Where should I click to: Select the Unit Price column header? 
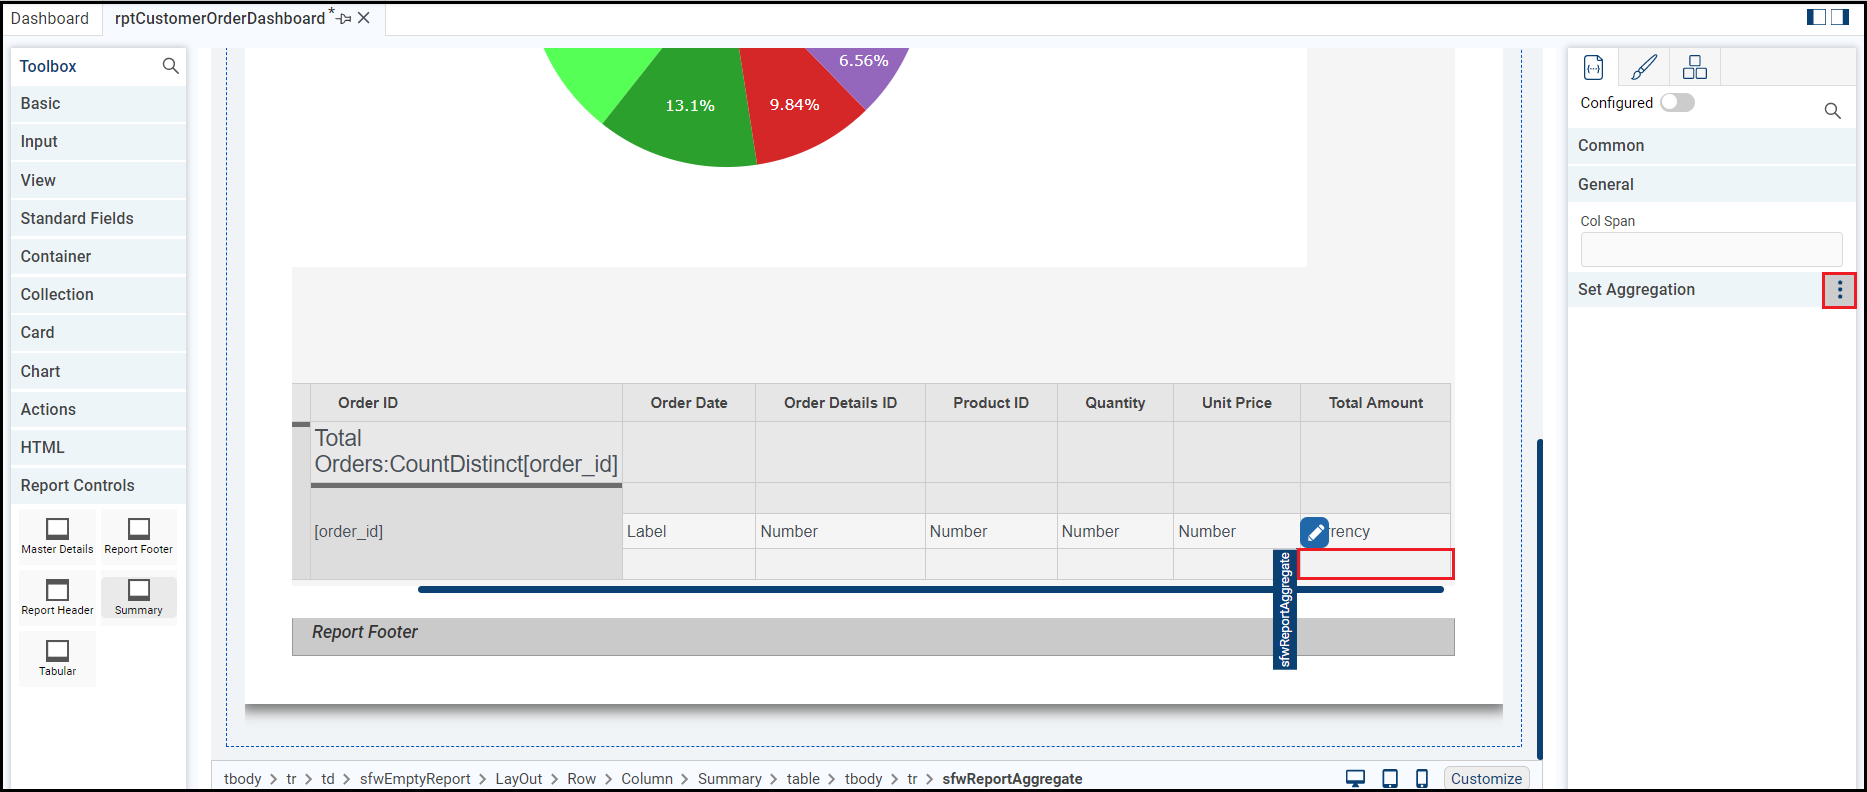coord(1237,403)
